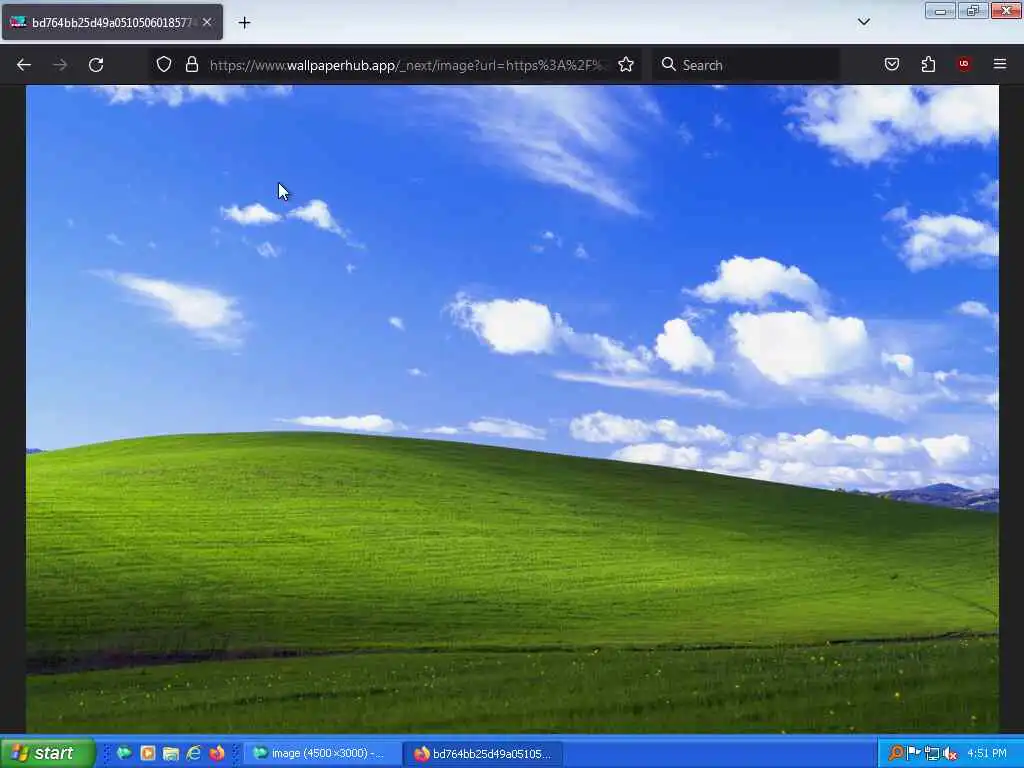Launch the orange media player quick launch icon

pos(148,753)
